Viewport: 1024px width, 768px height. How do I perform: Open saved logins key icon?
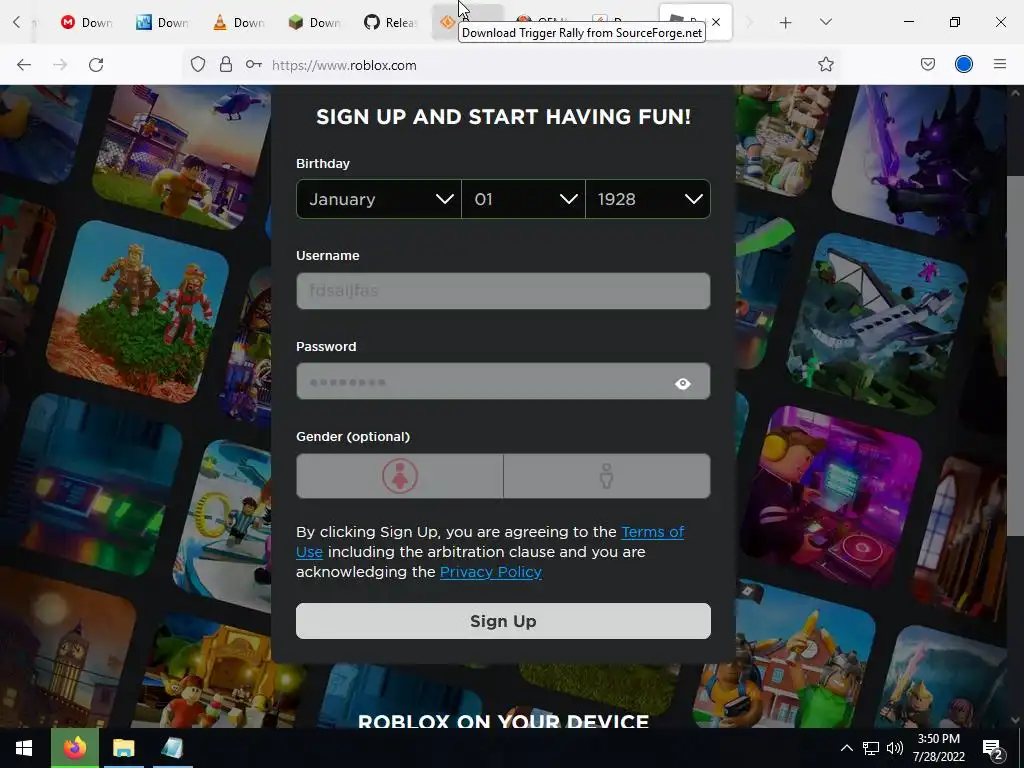pos(254,65)
